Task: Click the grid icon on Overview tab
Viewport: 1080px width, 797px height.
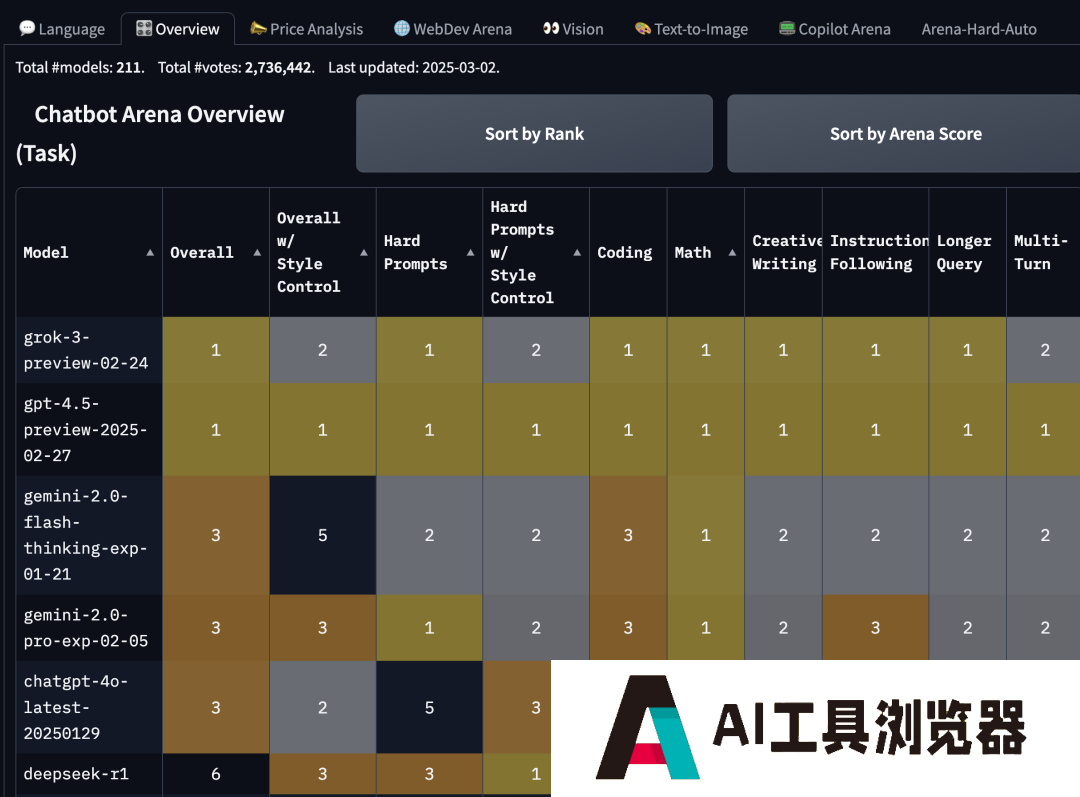Action: click(144, 28)
